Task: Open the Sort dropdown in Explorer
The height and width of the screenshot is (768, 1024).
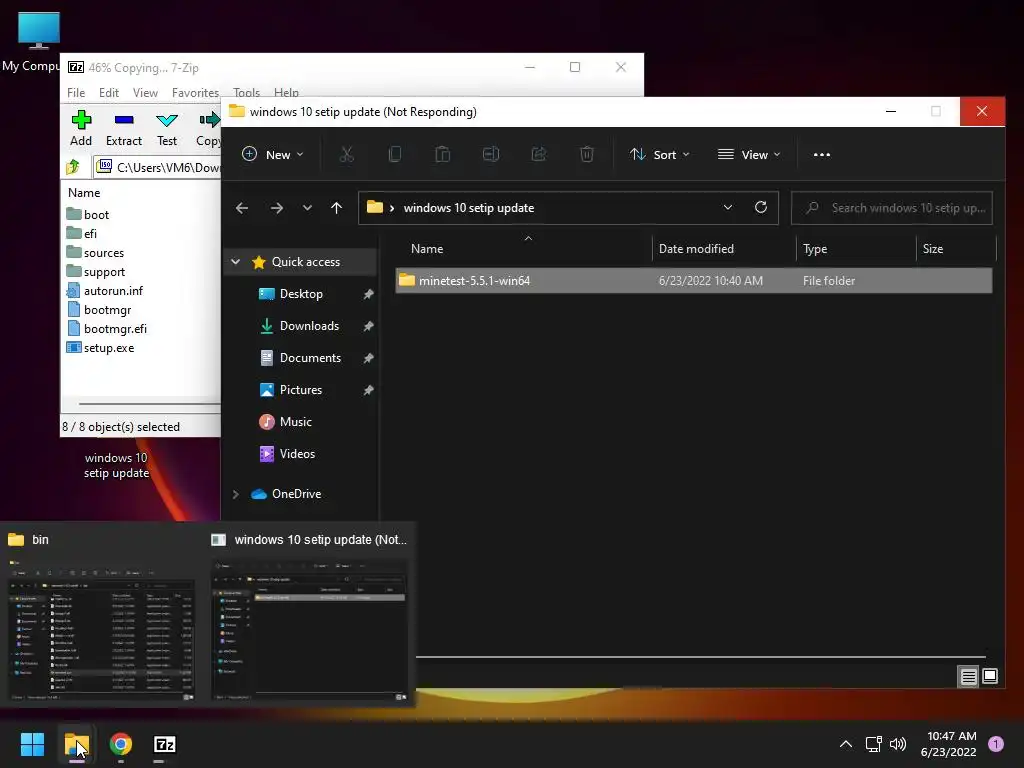Action: pos(660,155)
